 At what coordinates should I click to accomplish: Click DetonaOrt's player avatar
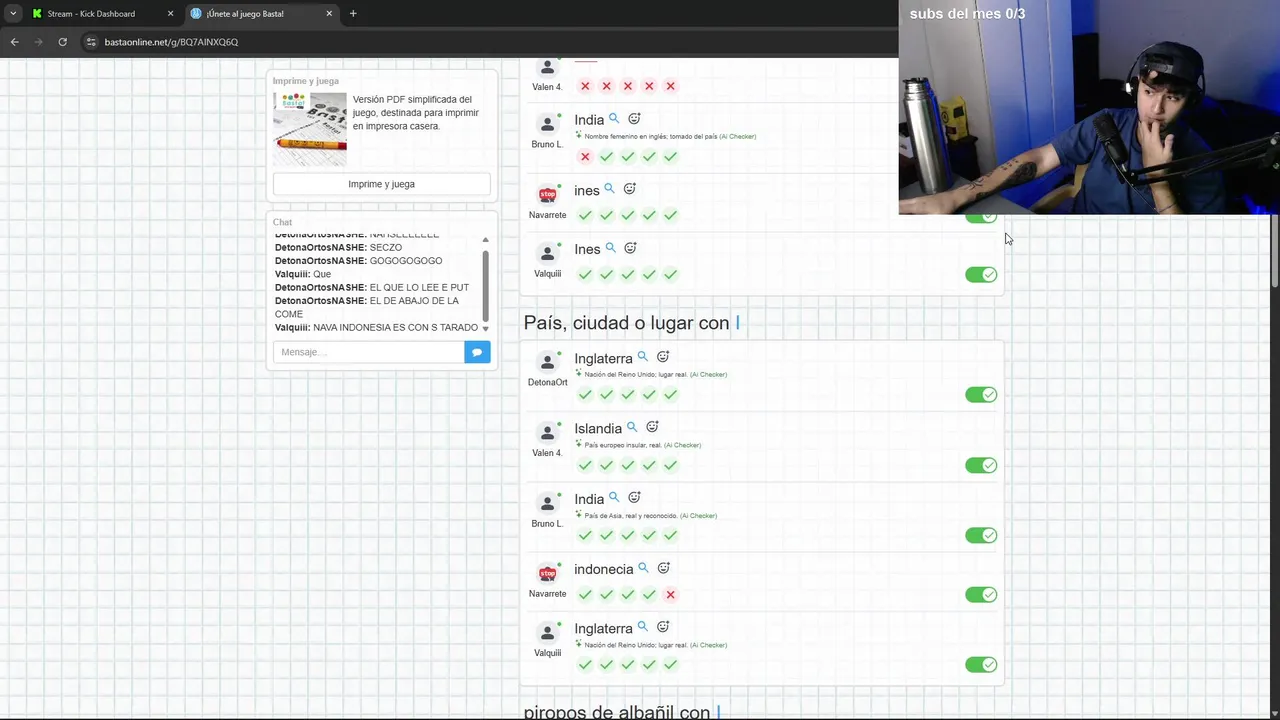547,362
